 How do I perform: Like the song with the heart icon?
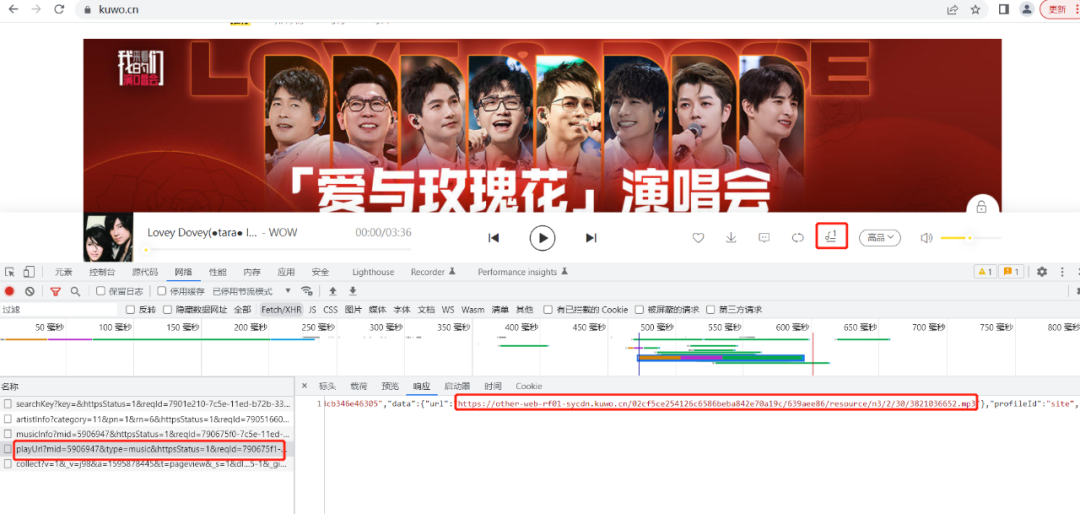(698, 238)
